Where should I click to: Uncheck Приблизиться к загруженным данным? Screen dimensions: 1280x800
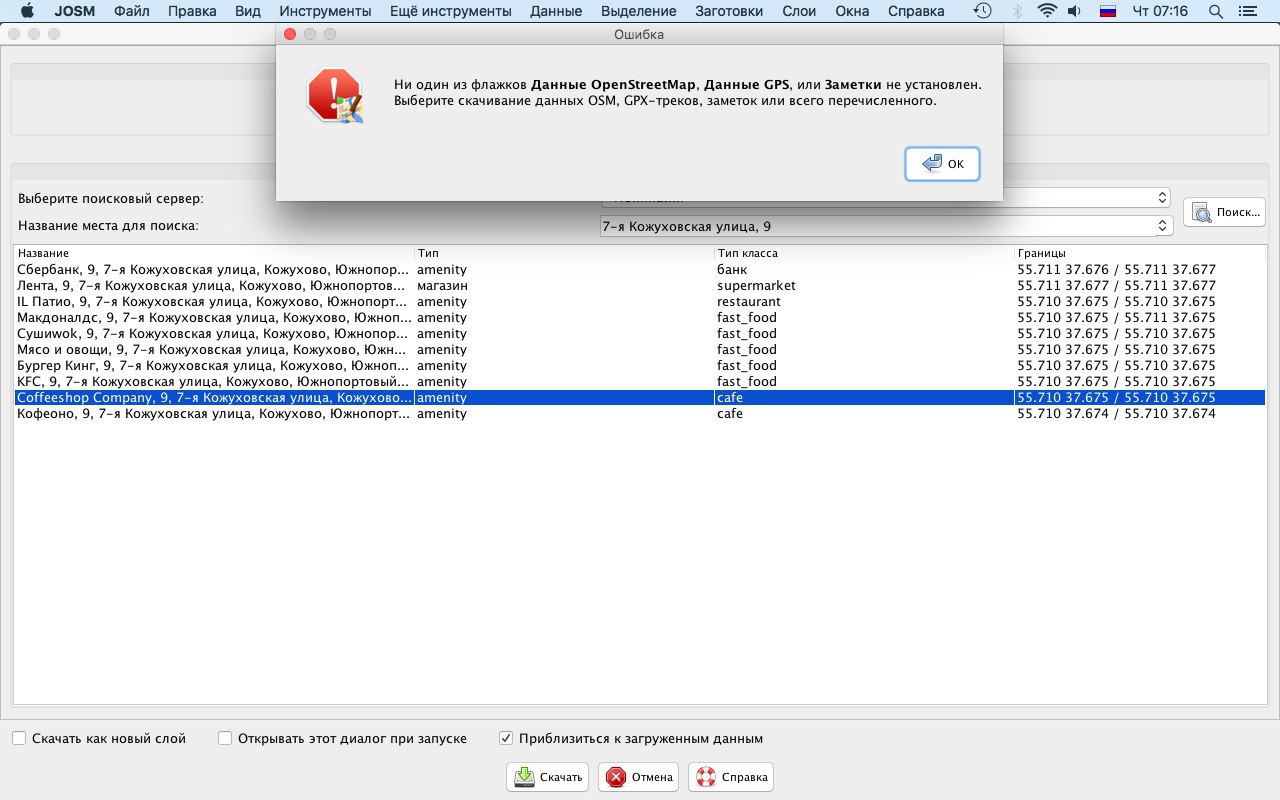click(x=506, y=738)
